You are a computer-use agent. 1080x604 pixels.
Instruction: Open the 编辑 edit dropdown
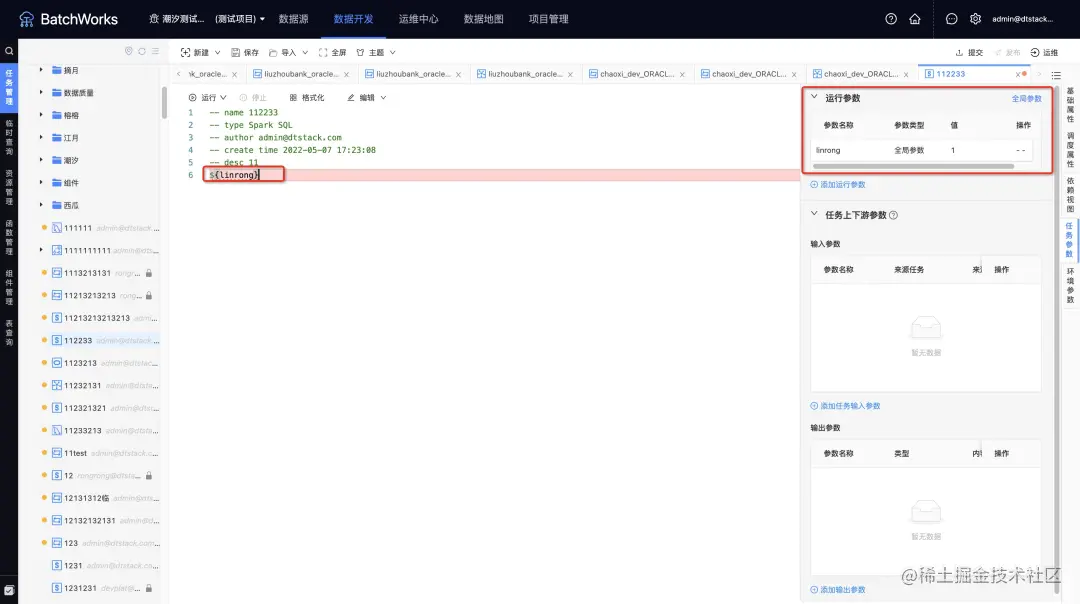[x=366, y=98]
